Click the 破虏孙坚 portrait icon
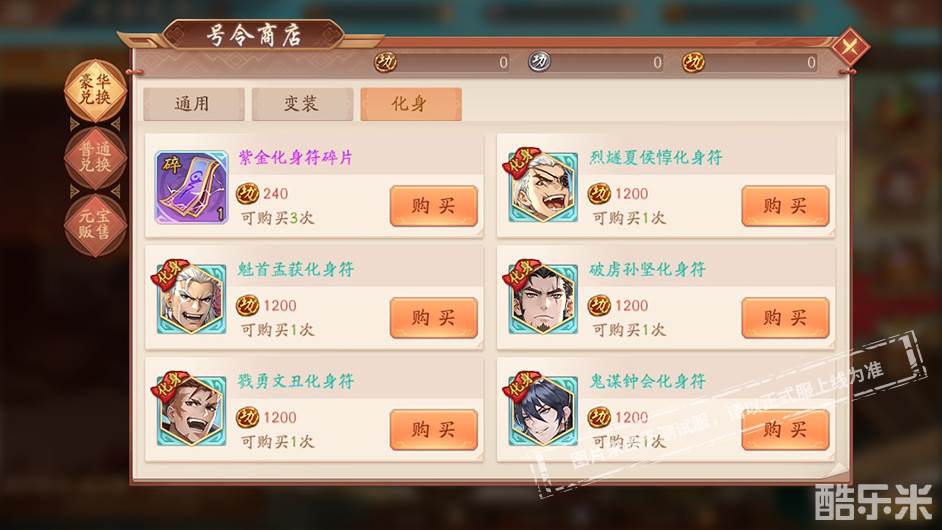 (541, 298)
